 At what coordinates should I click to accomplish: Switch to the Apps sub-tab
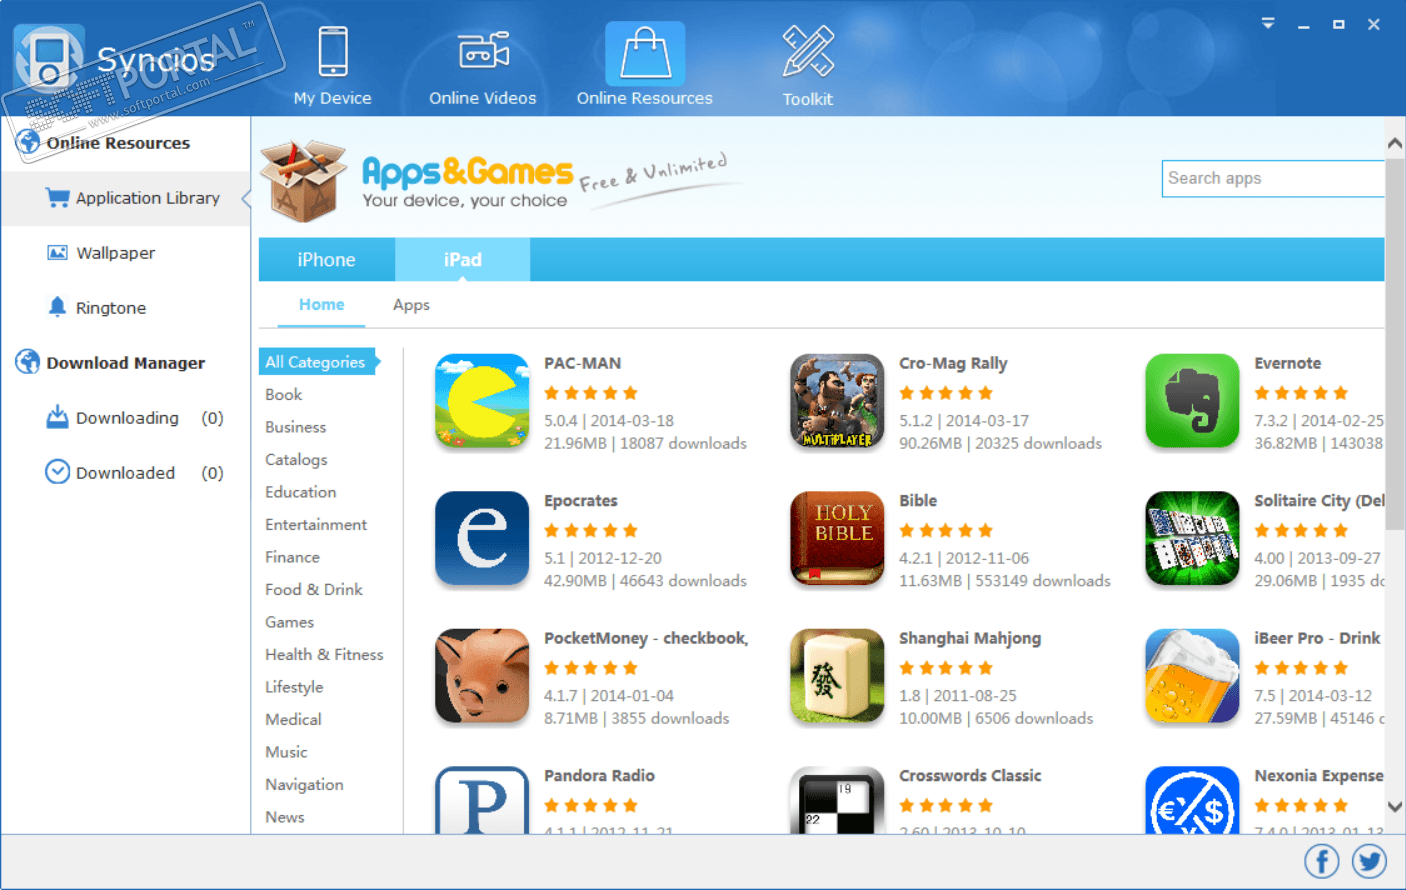point(411,305)
